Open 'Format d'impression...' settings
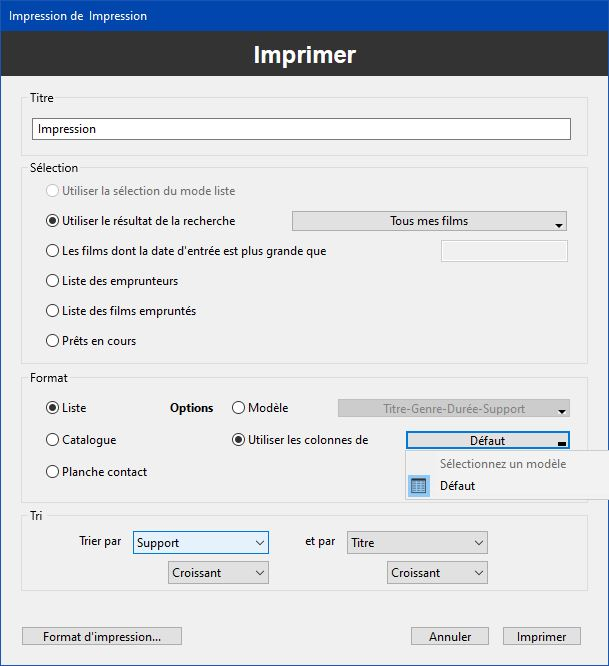609x666 pixels. pos(102,636)
